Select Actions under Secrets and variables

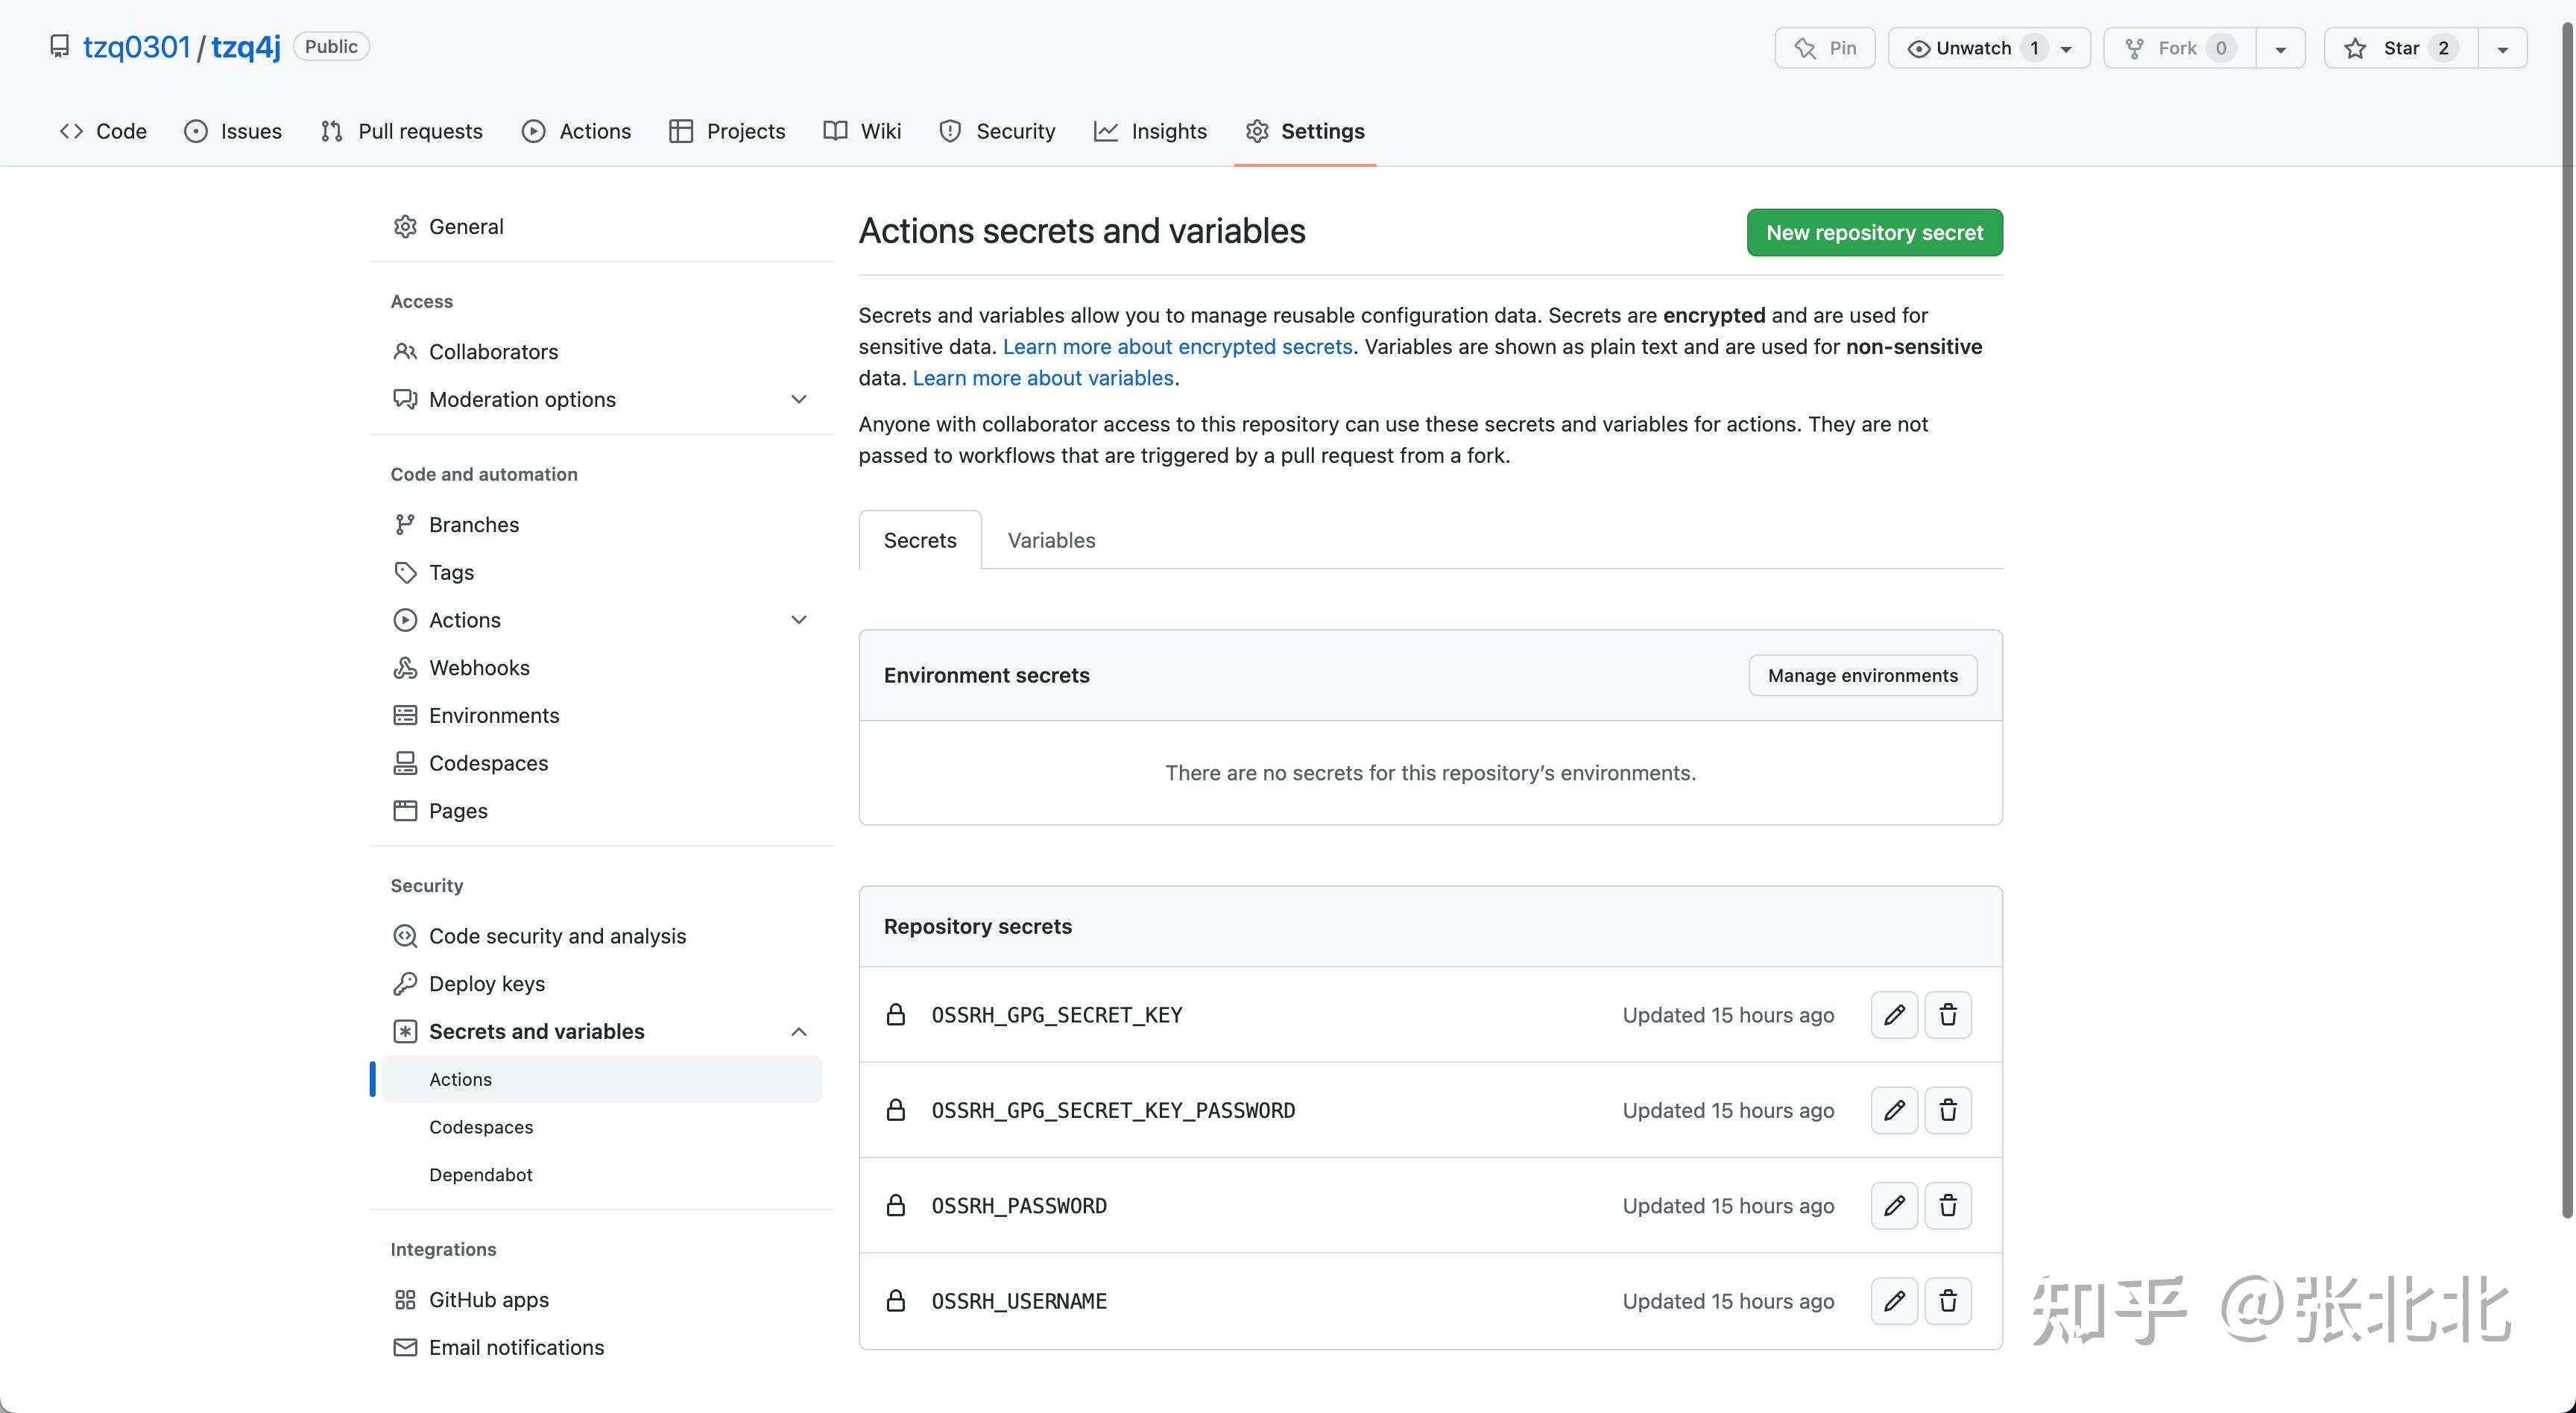[602, 1080]
